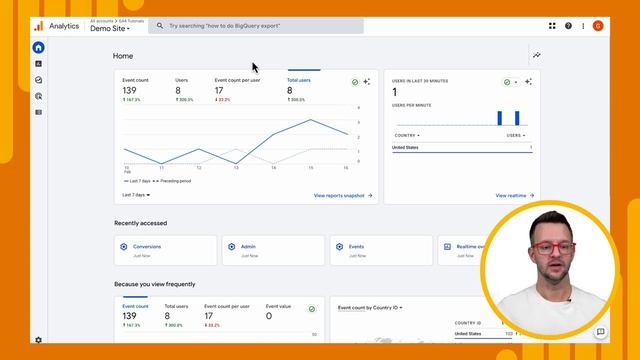Image resolution: width=640 pixels, height=360 pixels.
Task: Click the account avatar icon
Action: pyautogui.click(x=598, y=26)
